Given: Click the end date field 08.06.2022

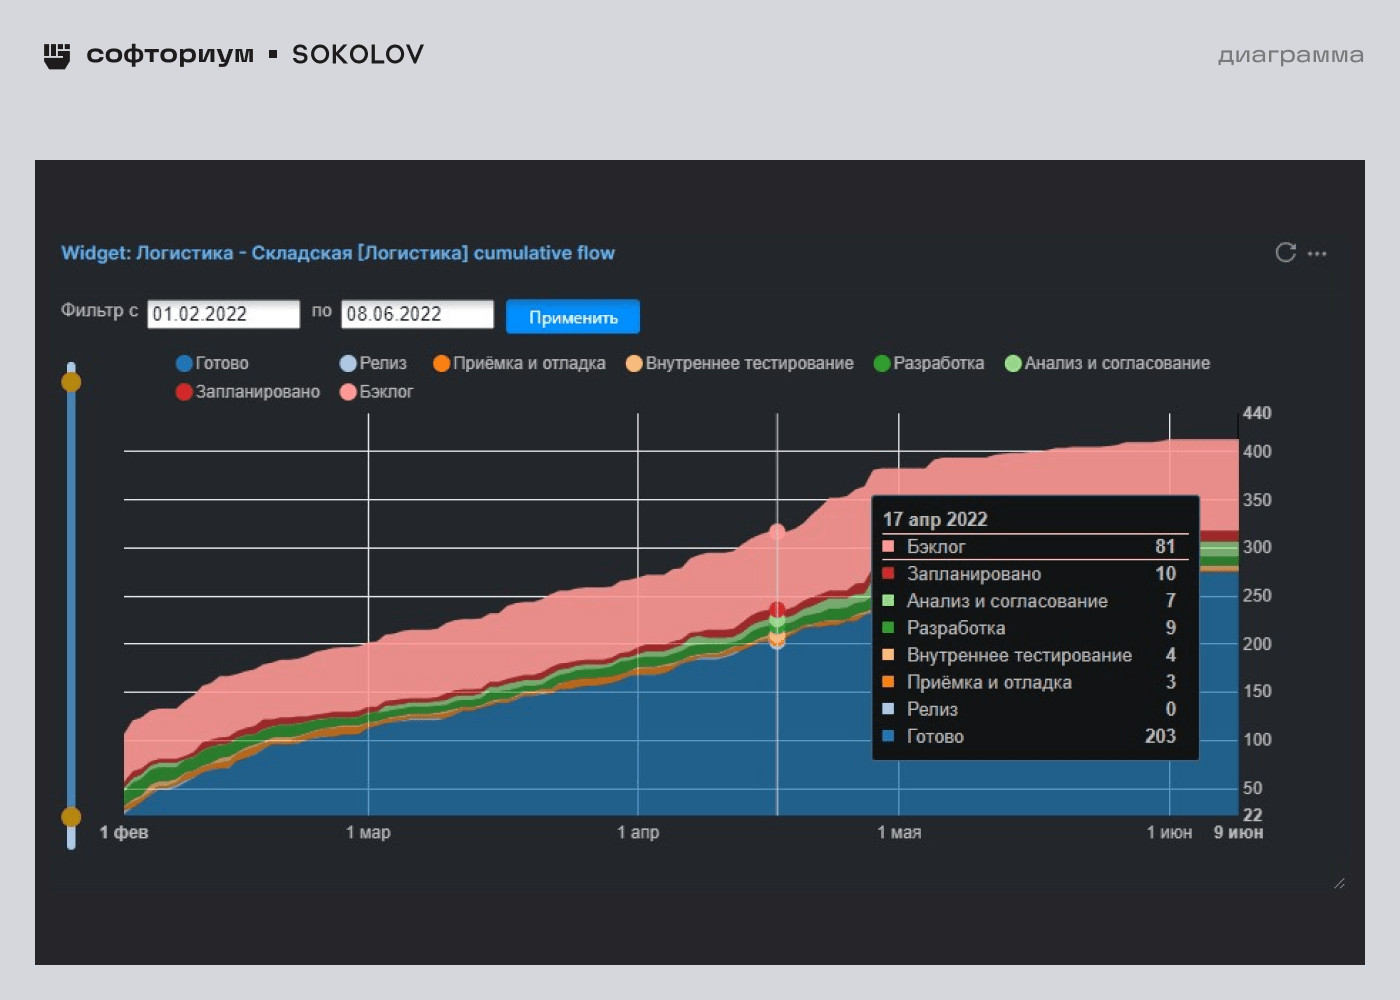Looking at the screenshot, I should (x=417, y=314).
